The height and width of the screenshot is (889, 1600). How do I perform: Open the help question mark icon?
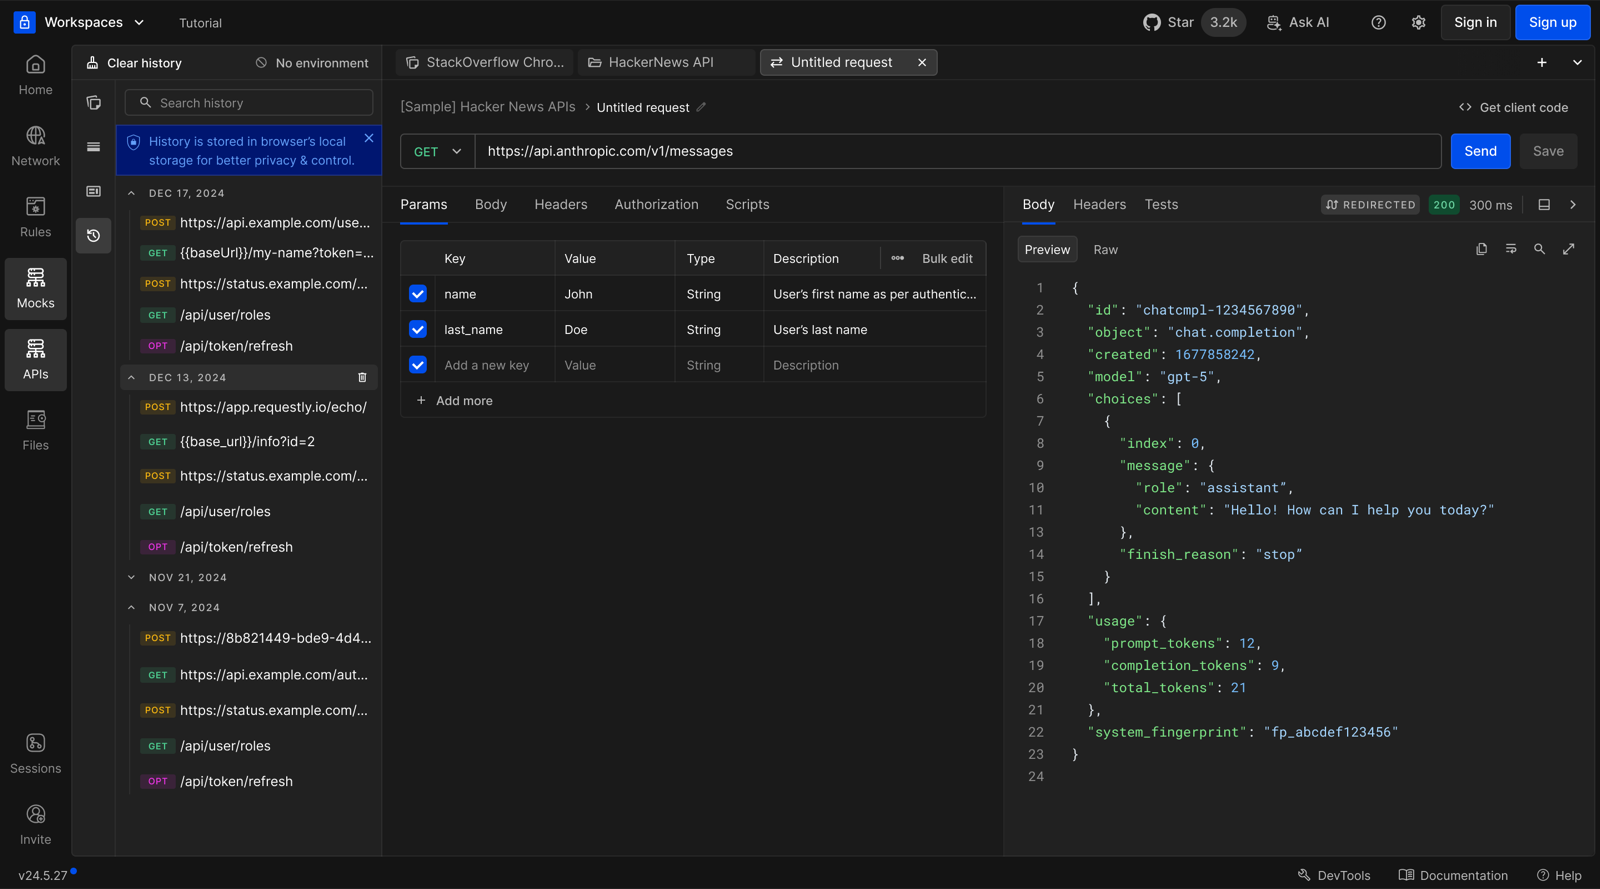1378,22
